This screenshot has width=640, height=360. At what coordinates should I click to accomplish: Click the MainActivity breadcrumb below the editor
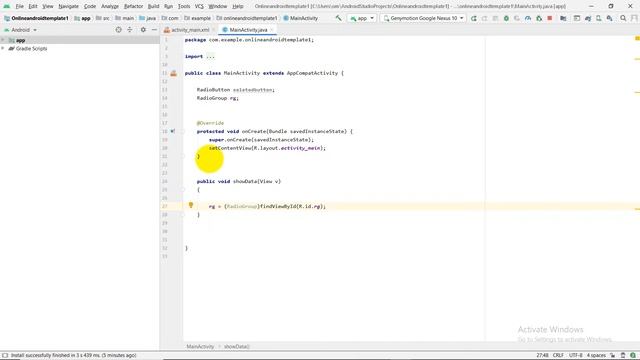point(200,347)
